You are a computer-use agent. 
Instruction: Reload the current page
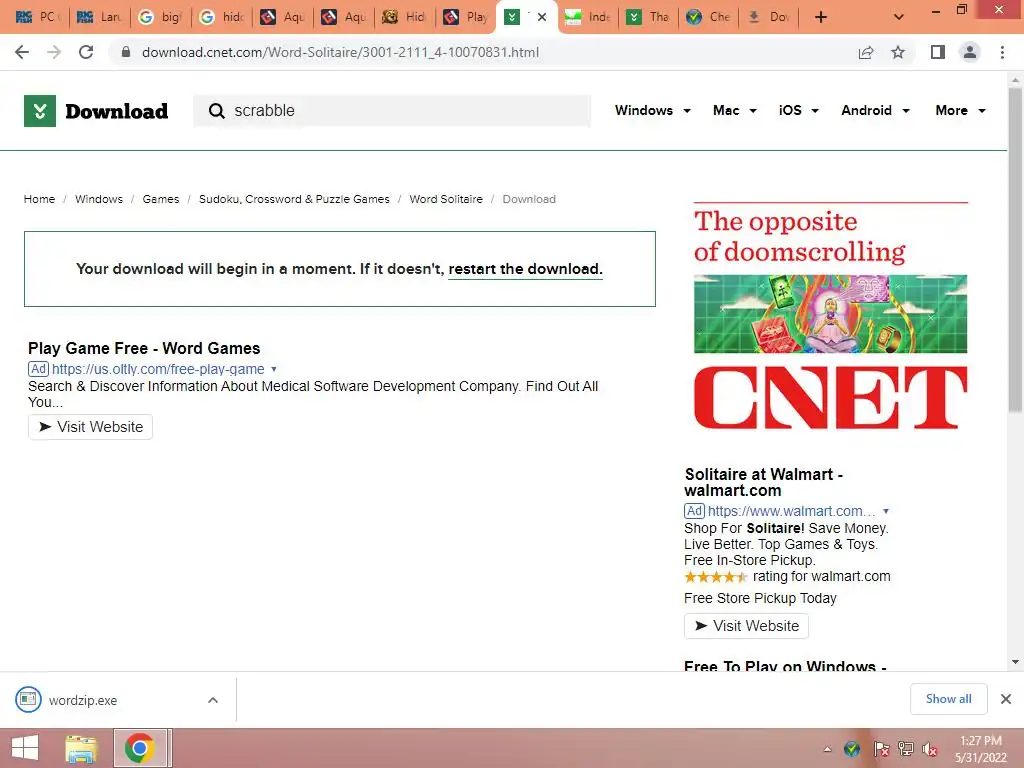[86, 52]
